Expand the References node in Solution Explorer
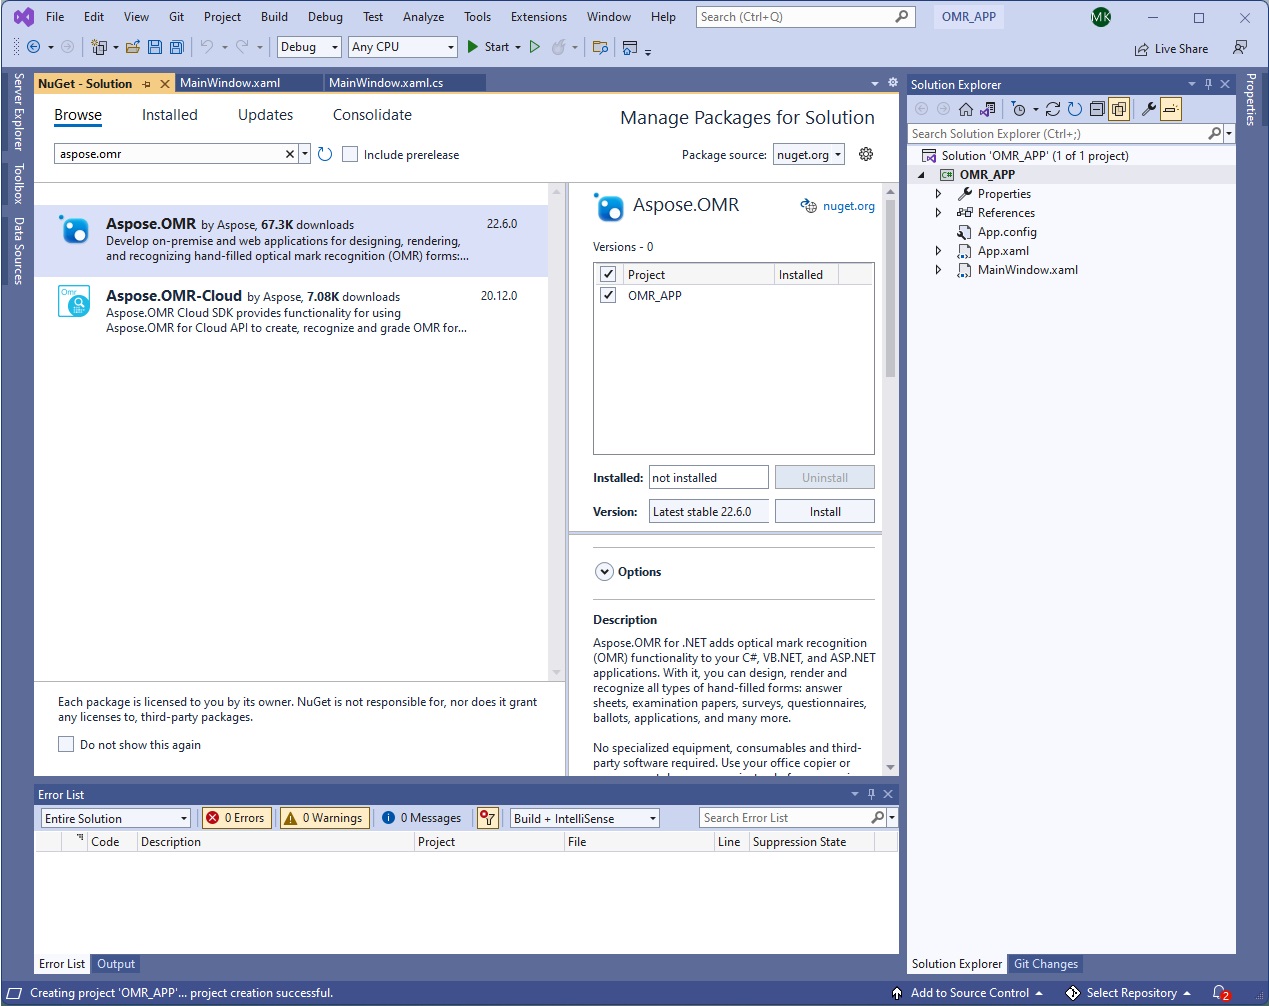 (938, 213)
